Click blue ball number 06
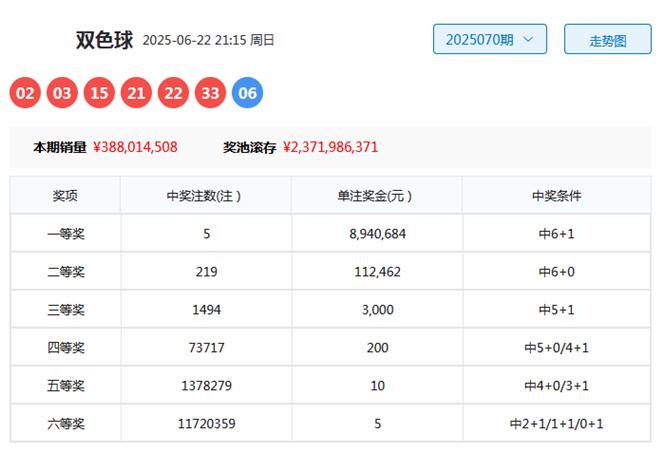This screenshot has width=662, height=452. (247, 92)
